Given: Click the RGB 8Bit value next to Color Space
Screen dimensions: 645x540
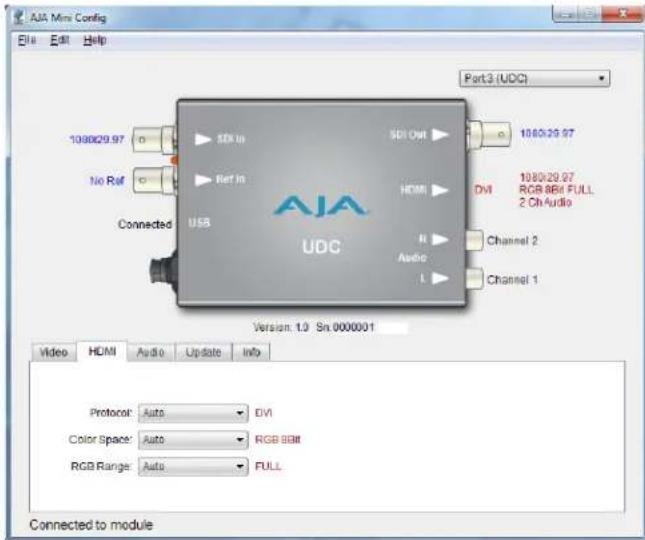Looking at the screenshot, I should point(278,440).
